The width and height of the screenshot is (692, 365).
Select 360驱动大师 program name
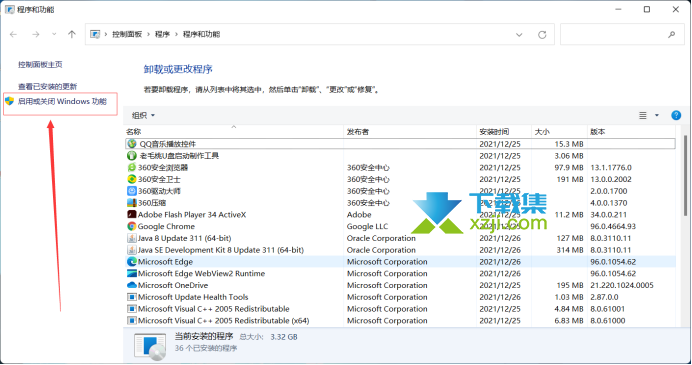click(159, 191)
